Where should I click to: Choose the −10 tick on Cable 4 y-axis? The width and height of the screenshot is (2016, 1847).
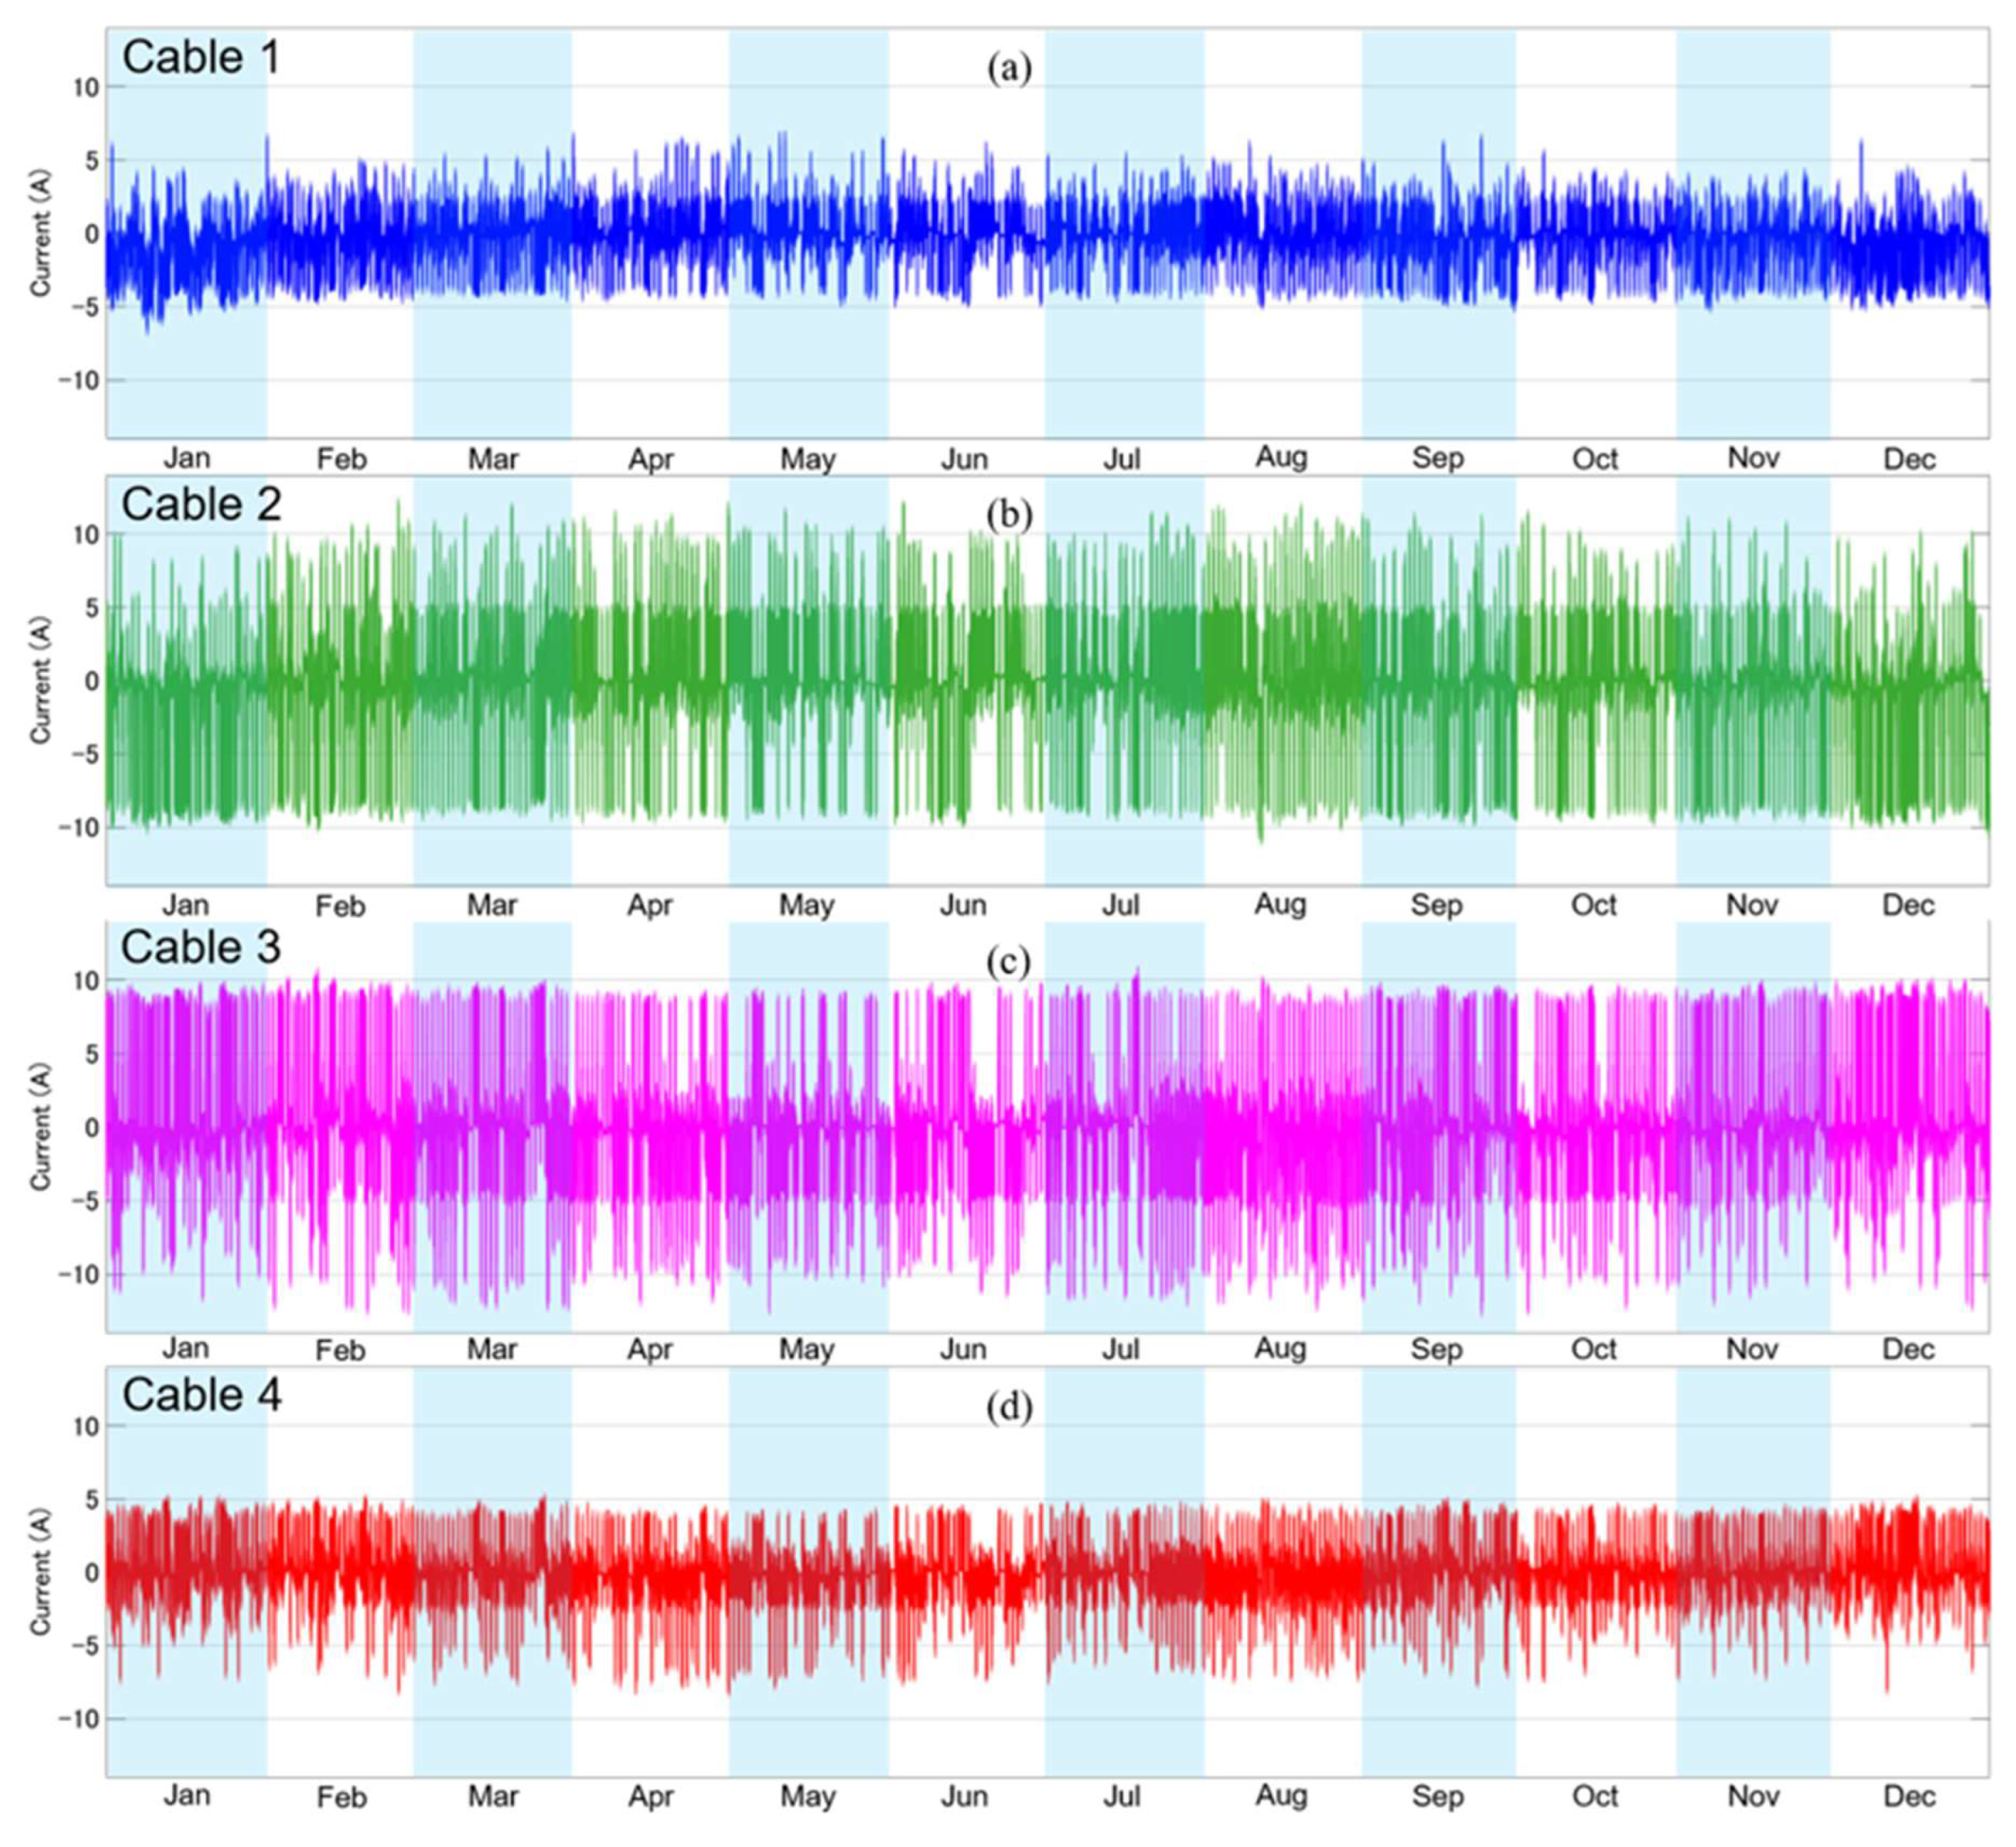point(78,1719)
